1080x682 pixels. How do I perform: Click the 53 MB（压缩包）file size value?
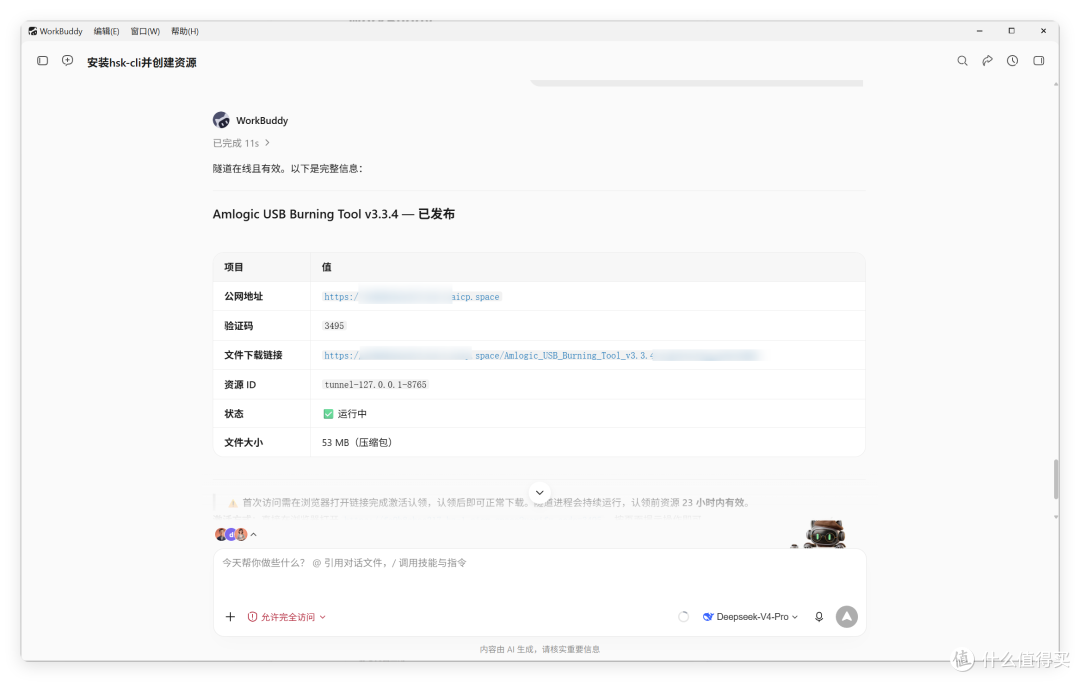[x=357, y=442]
